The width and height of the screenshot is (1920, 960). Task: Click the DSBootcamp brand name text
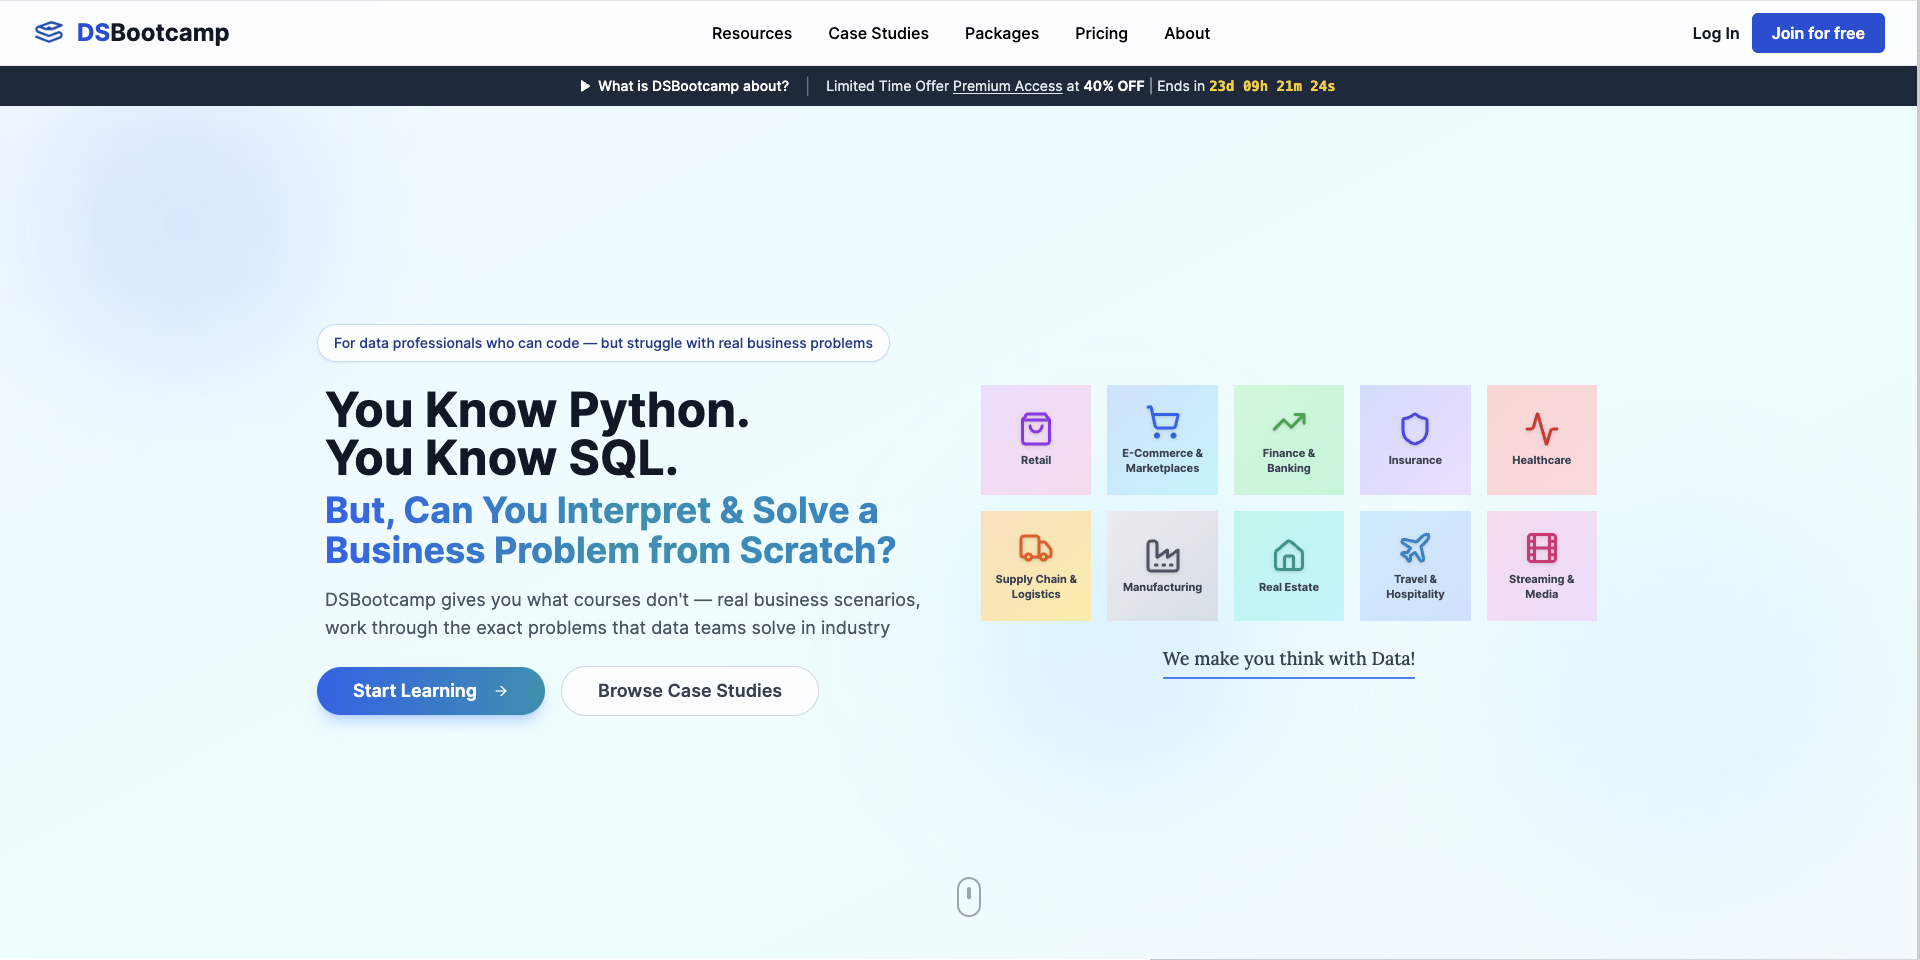click(x=153, y=33)
